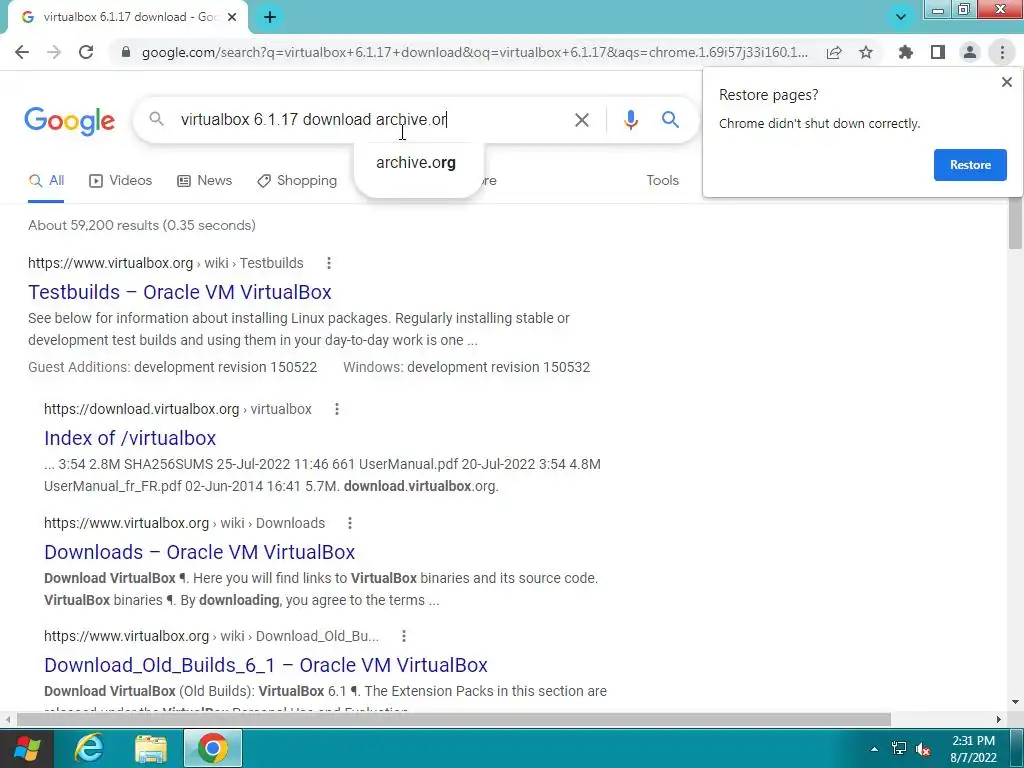The image size is (1024, 768).
Task: Open Index of /virtualbox result
Action: [x=130, y=438]
